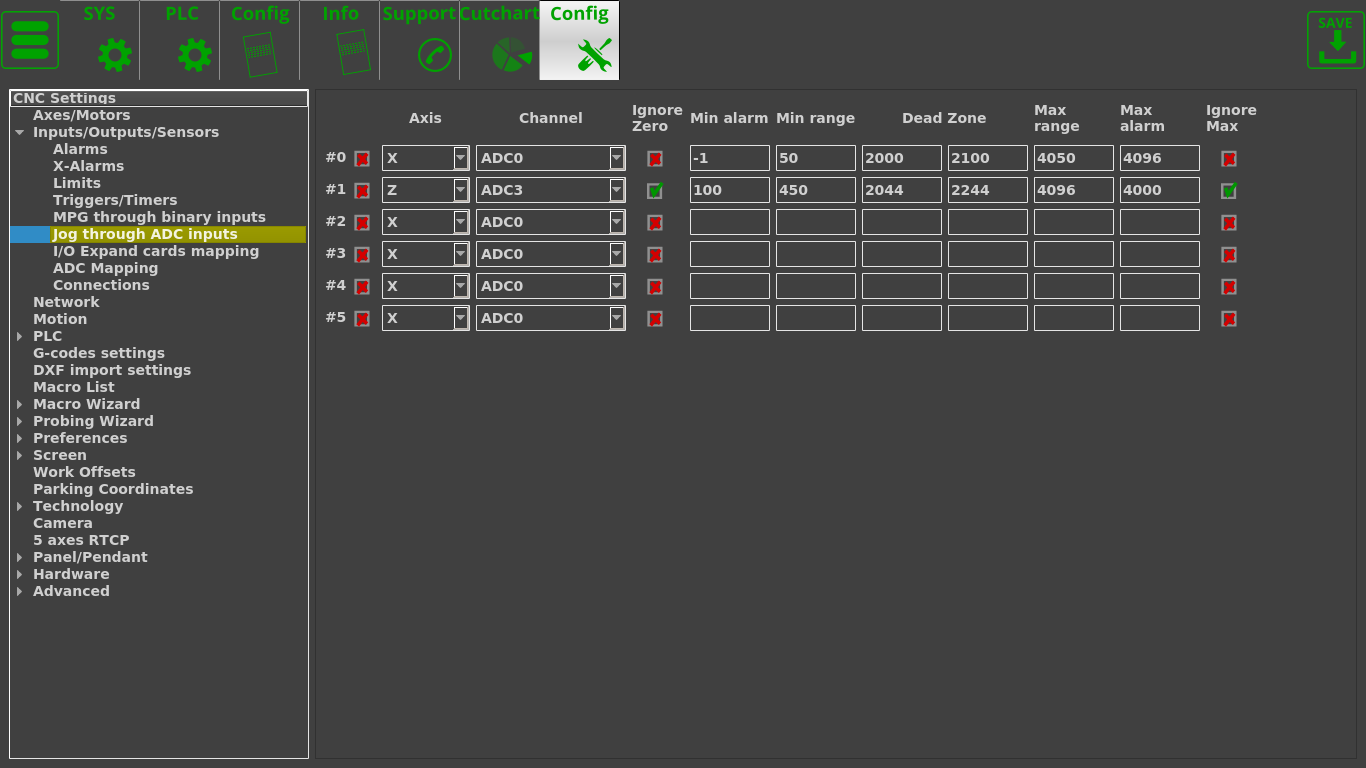Select the Config wrench and screwdriver icon
Viewport: 1366px width, 768px height.
pos(594,54)
